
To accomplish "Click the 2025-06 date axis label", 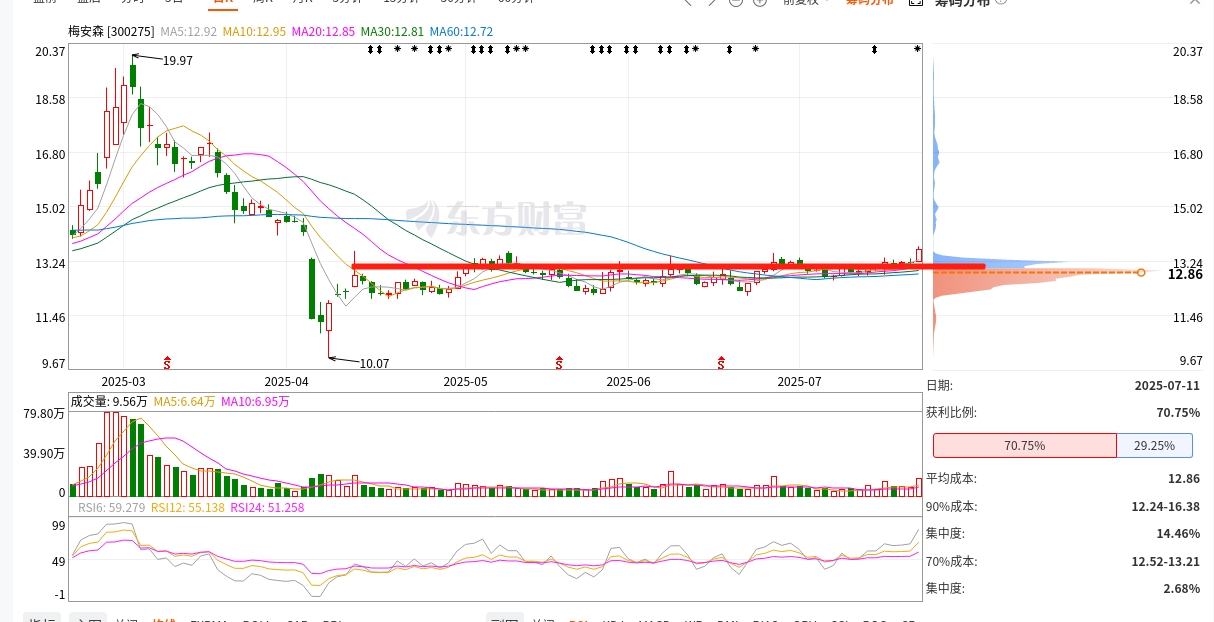I will tap(629, 382).
